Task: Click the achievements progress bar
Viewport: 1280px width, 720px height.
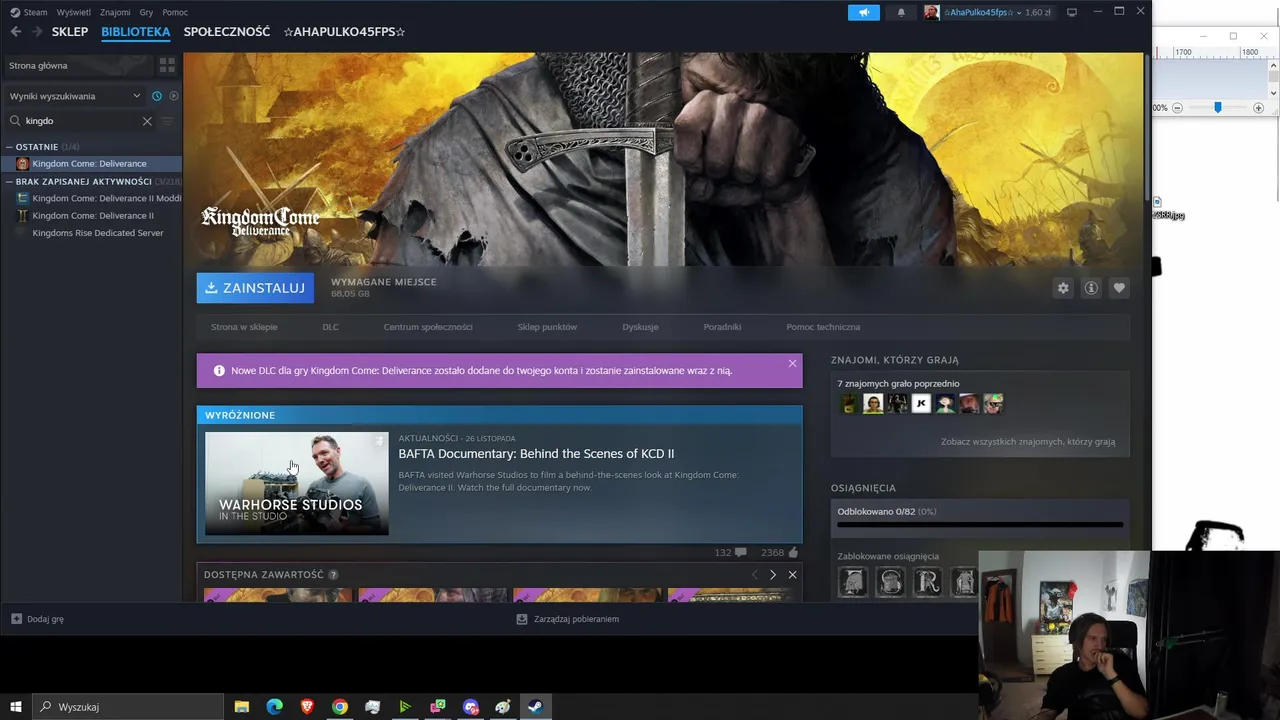Action: point(980,524)
